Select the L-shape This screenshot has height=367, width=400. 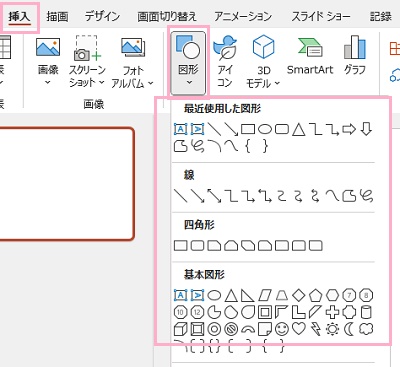(299, 312)
